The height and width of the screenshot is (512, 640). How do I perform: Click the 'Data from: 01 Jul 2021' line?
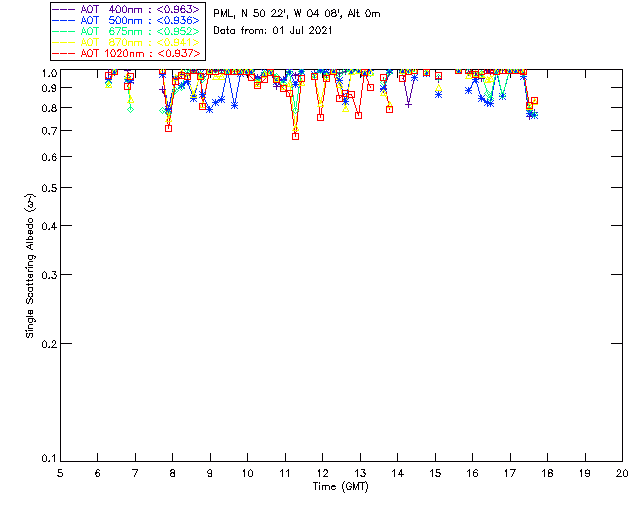click(x=273, y=31)
